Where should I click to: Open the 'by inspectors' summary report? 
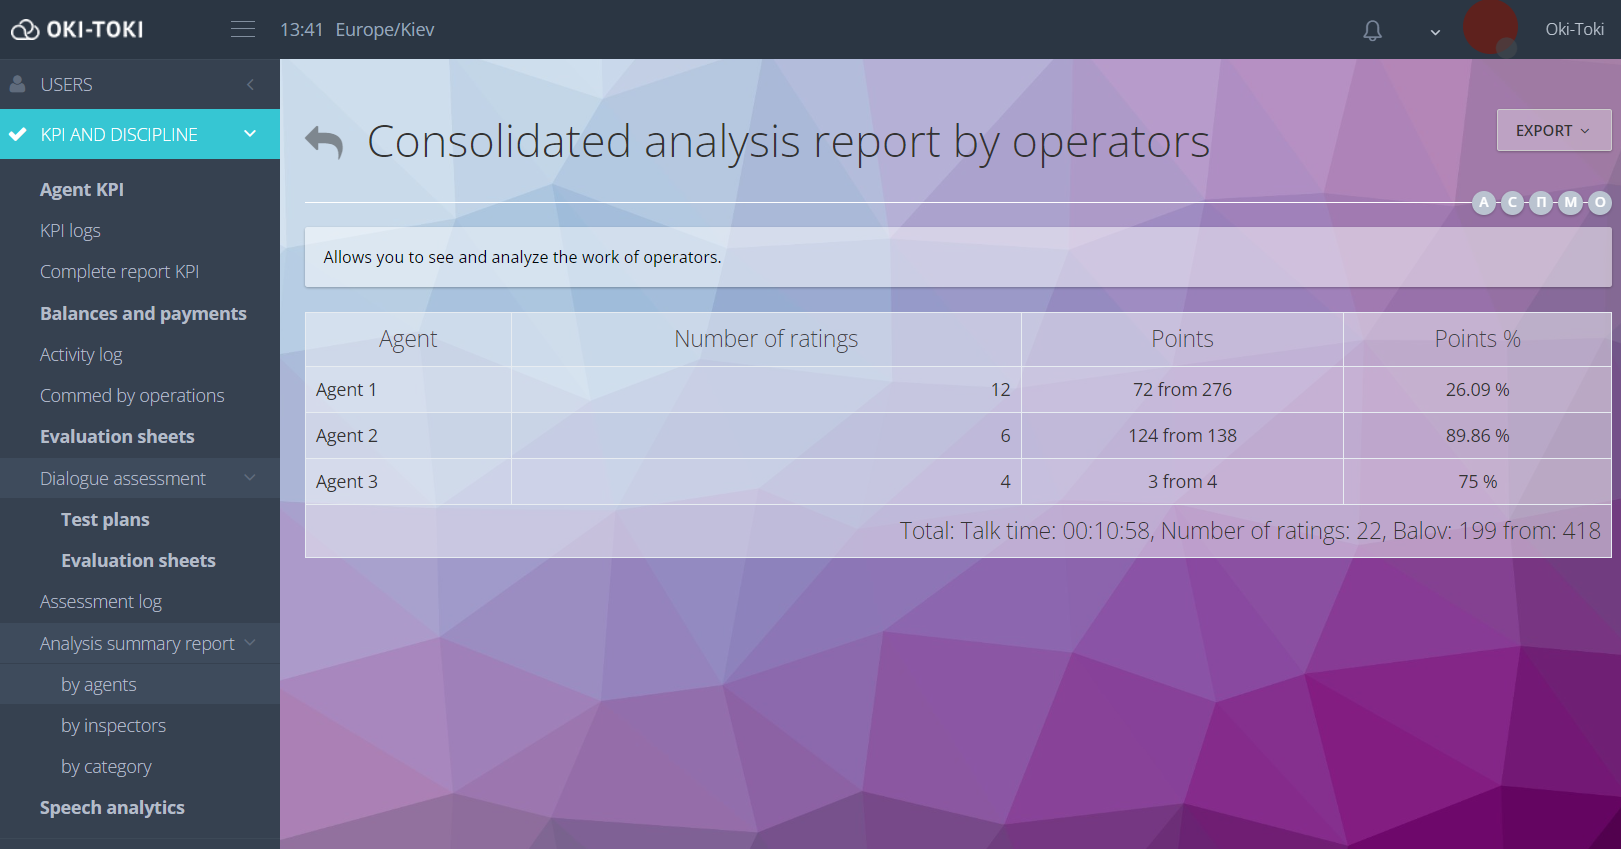point(113,726)
